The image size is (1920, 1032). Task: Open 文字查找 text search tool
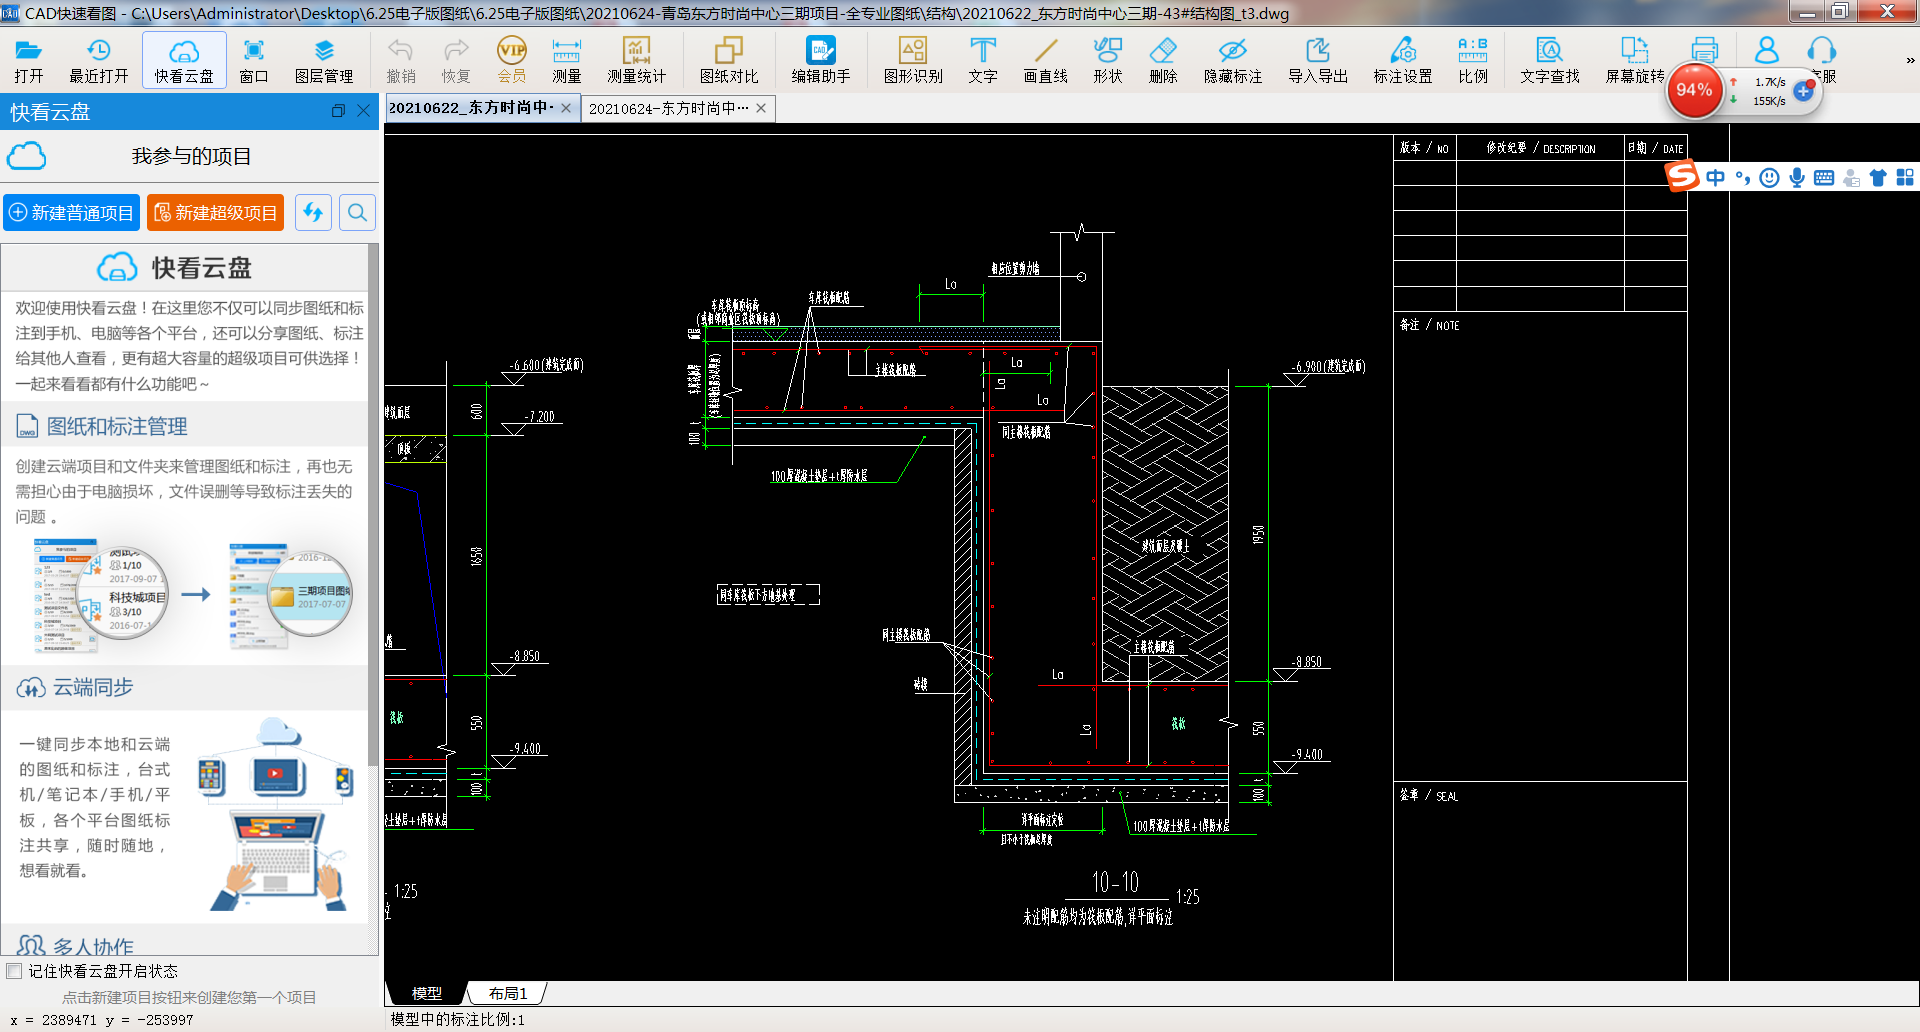point(1550,60)
